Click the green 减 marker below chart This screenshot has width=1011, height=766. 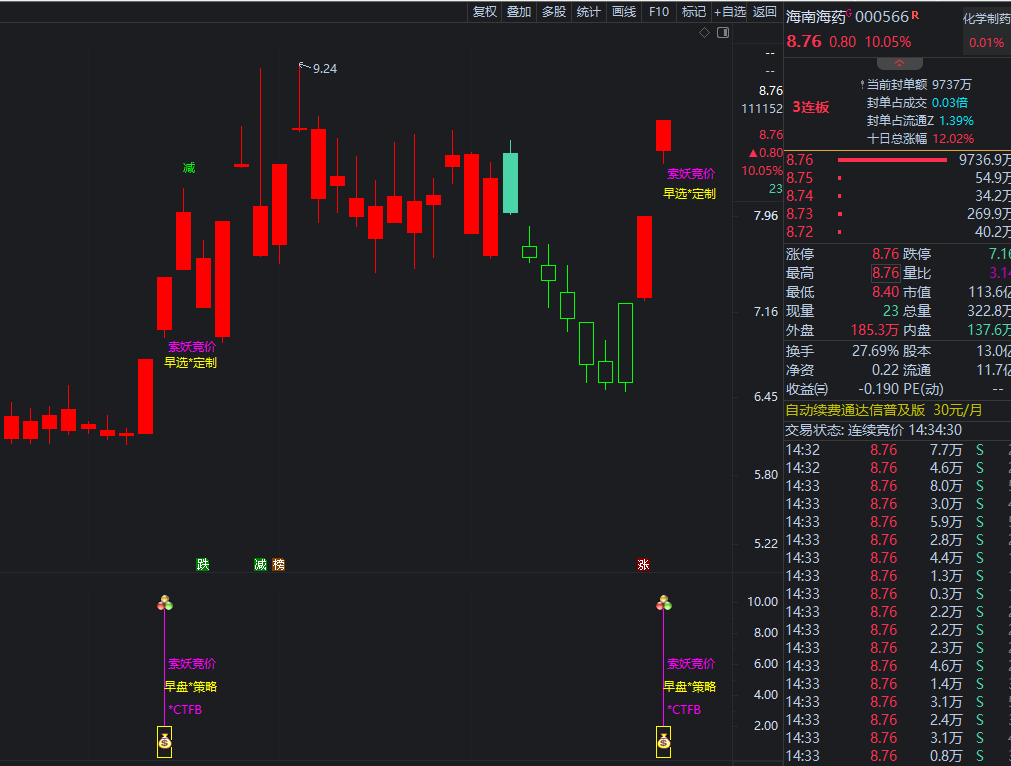(x=260, y=565)
